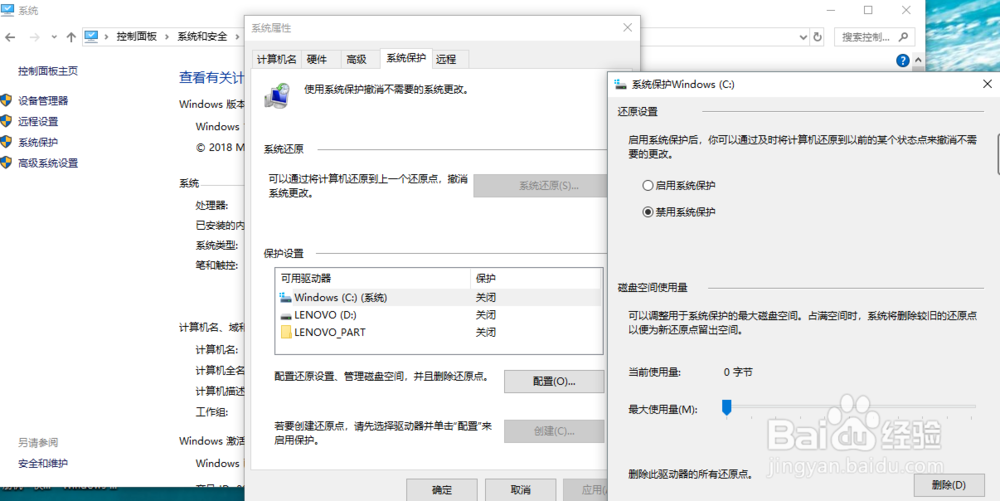Open 高级系统设置 link in sidebar
This screenshot has width=1000, height=501.
coord(48,163)
